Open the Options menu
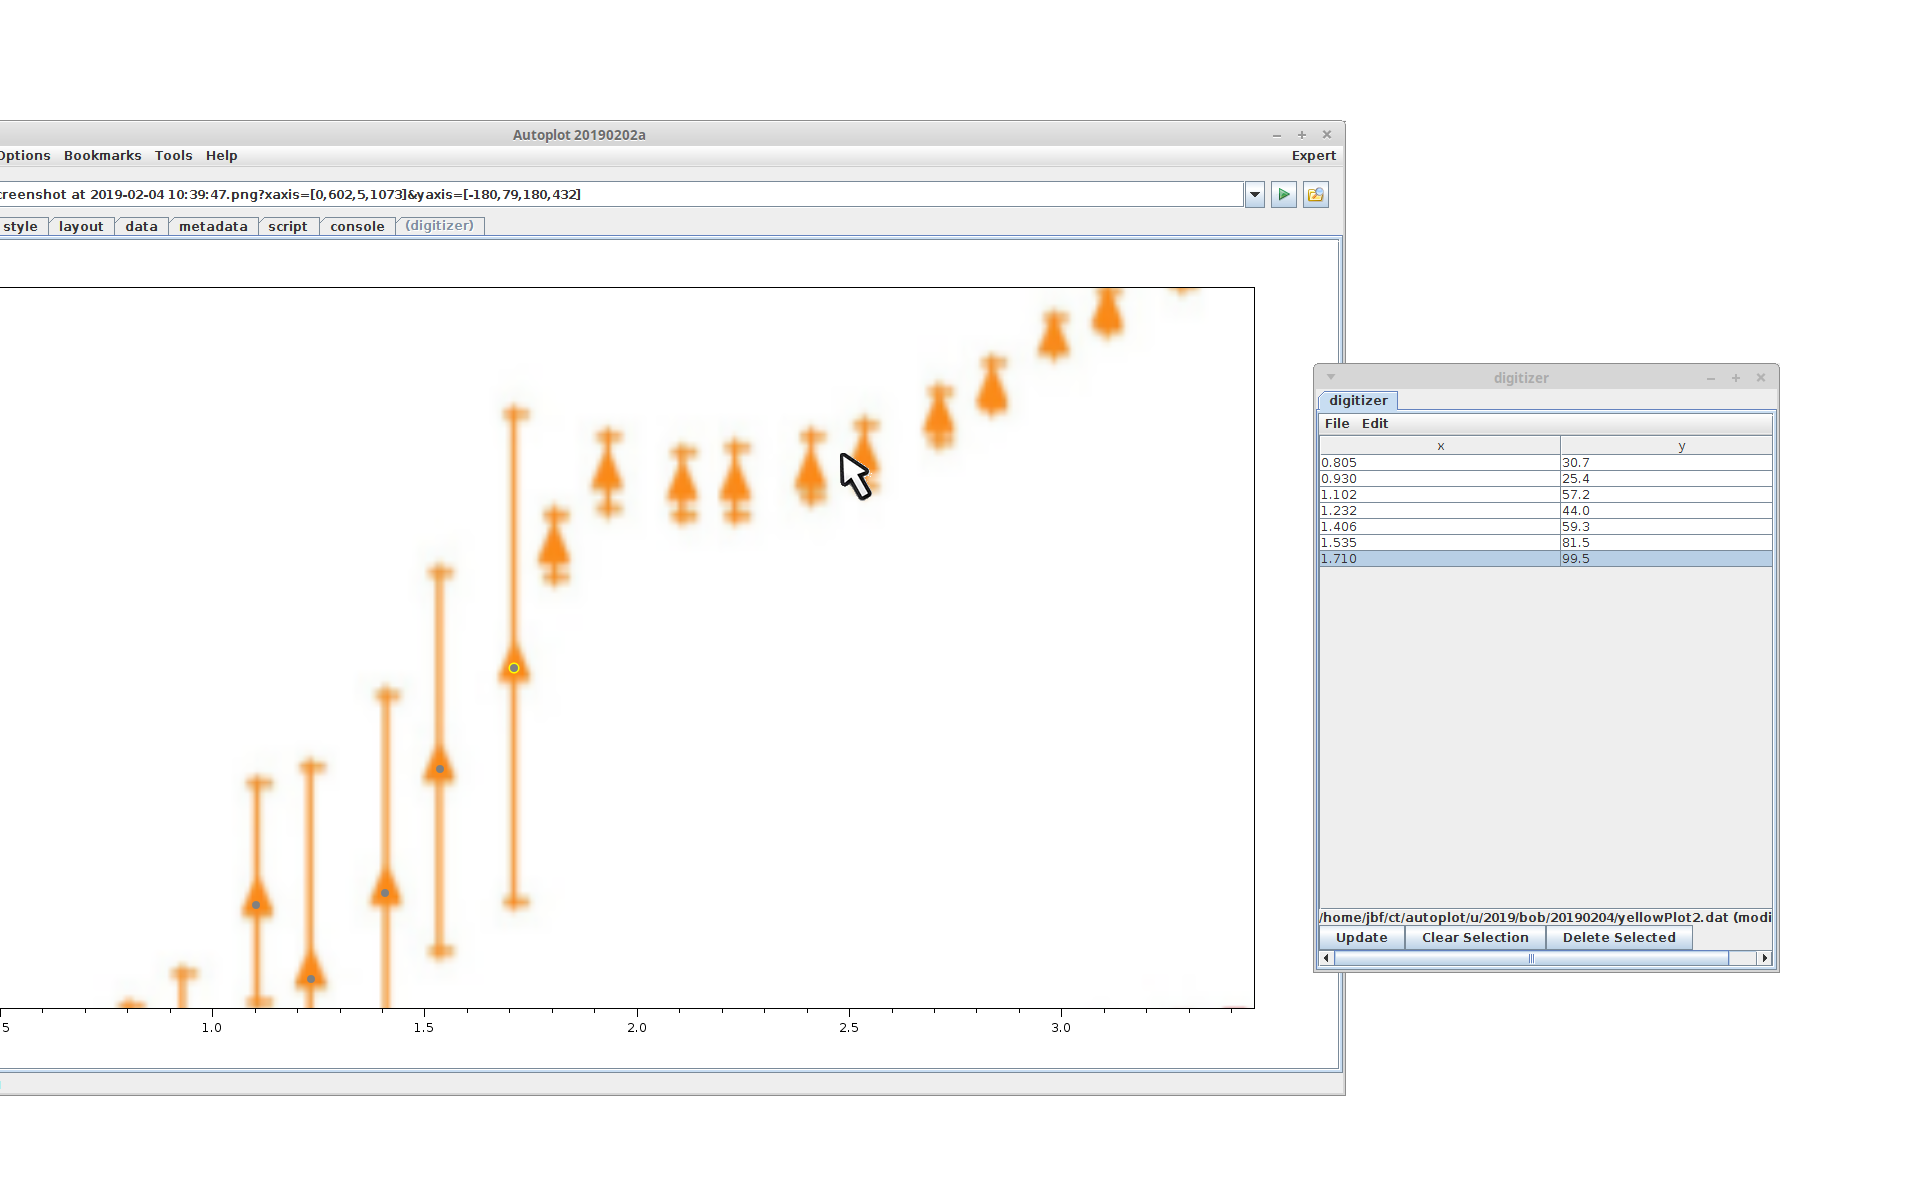This screenshot has height=1200, width=1920. click(25, 156)
